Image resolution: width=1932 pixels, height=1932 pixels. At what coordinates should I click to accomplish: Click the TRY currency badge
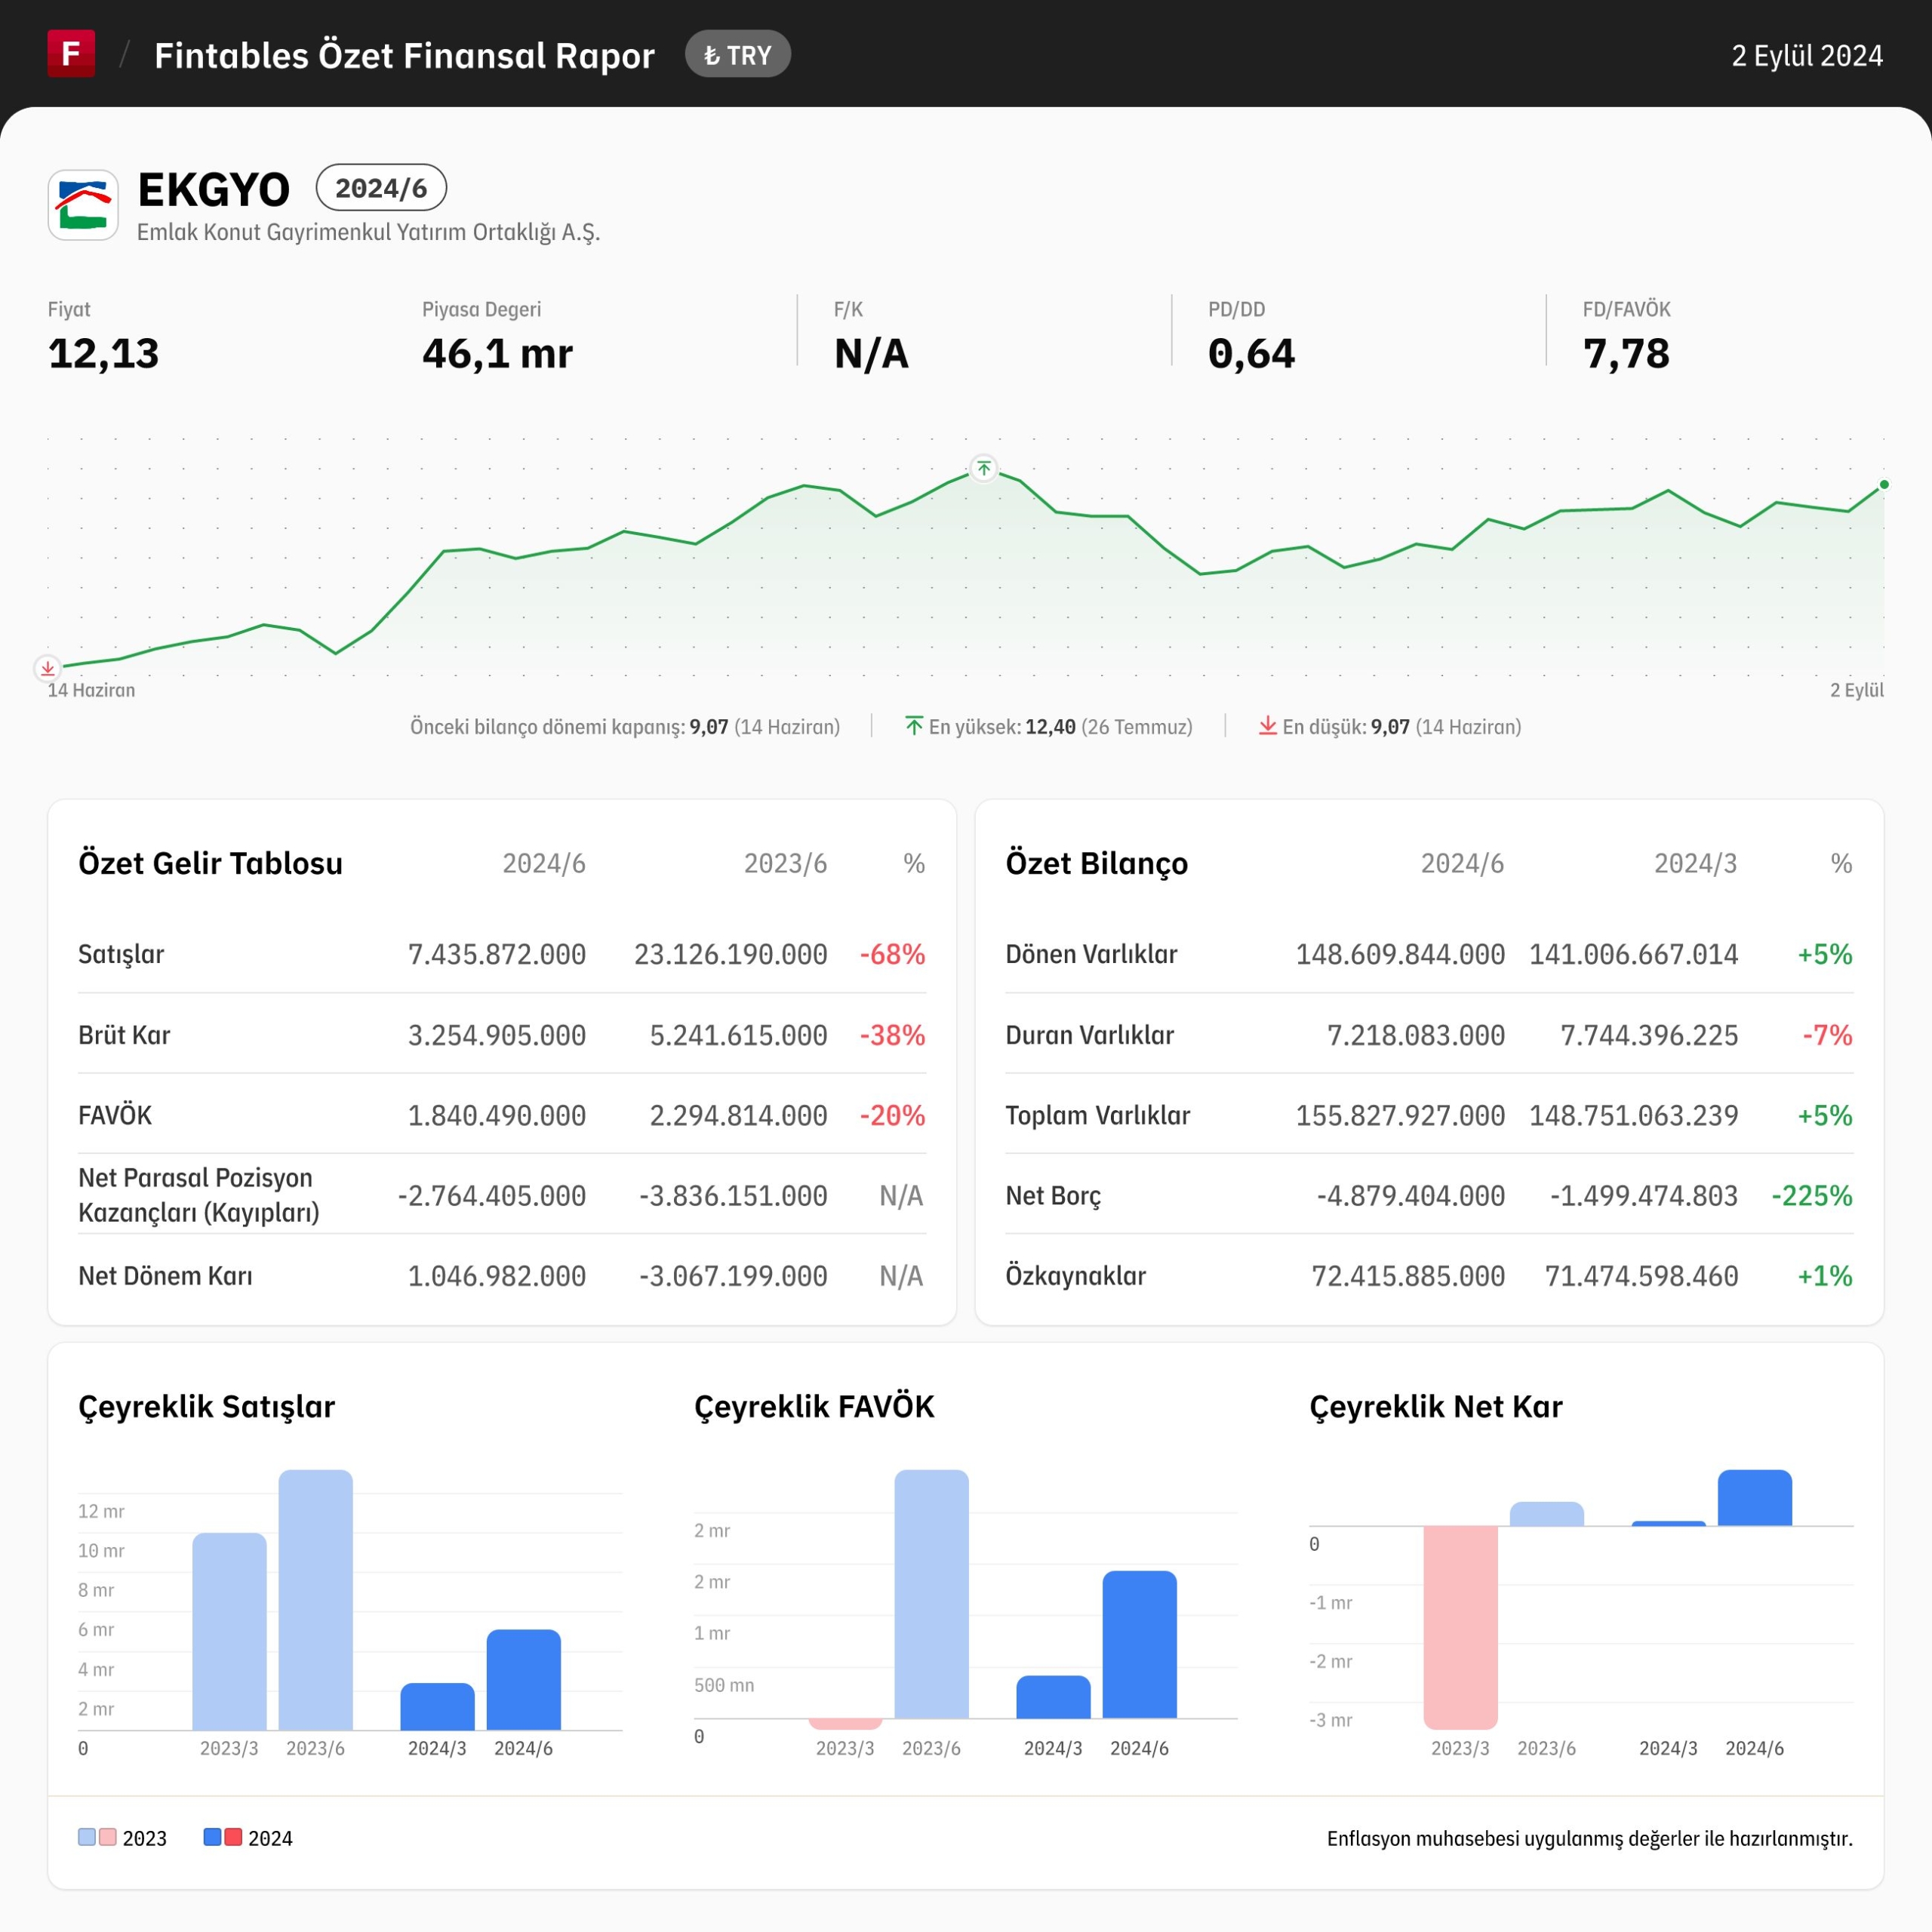pos(737,55)
